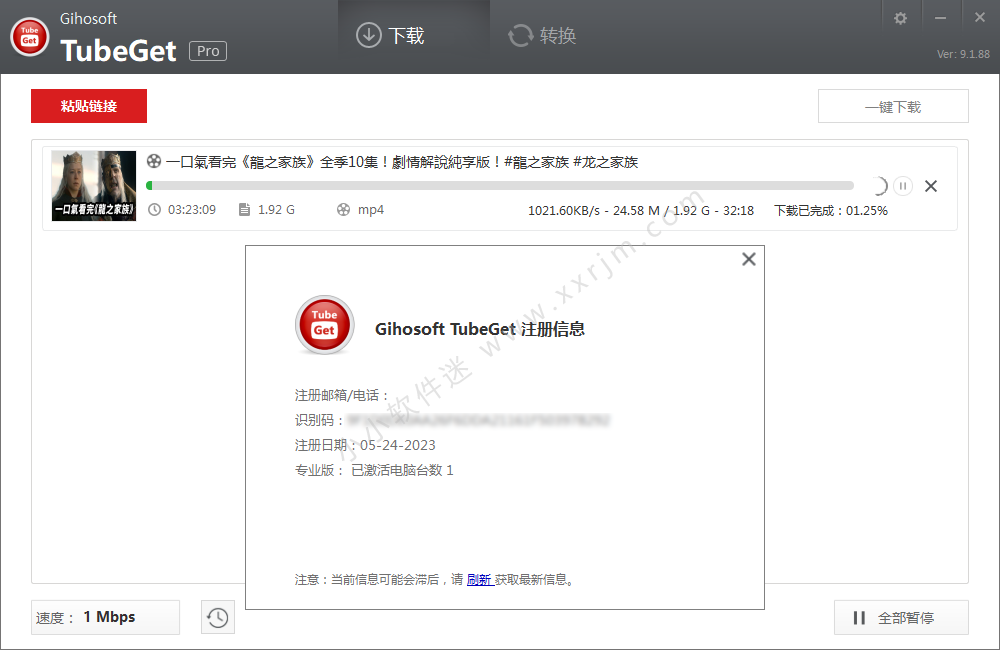Click the 下载已完成：01.25% status text

(x=830, y=211)
